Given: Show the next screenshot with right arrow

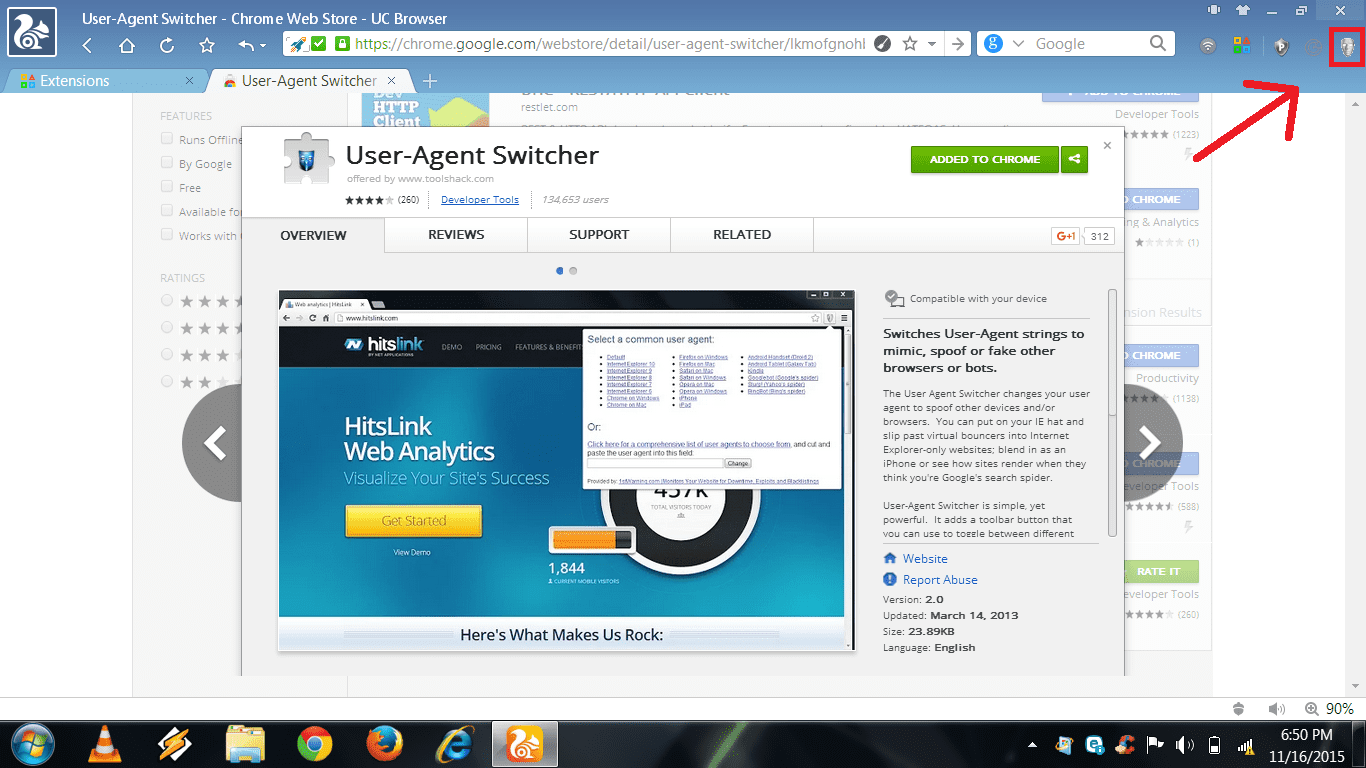Looking at the screenshot, I should pyautogui.click(x=1148, y=442).
